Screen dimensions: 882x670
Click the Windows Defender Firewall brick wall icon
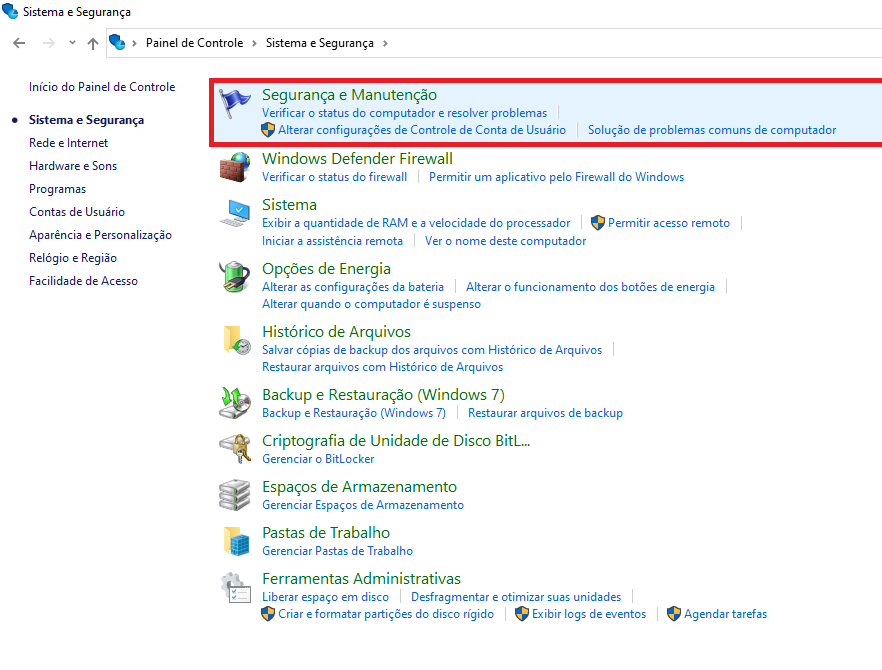(x=235, y=168)
